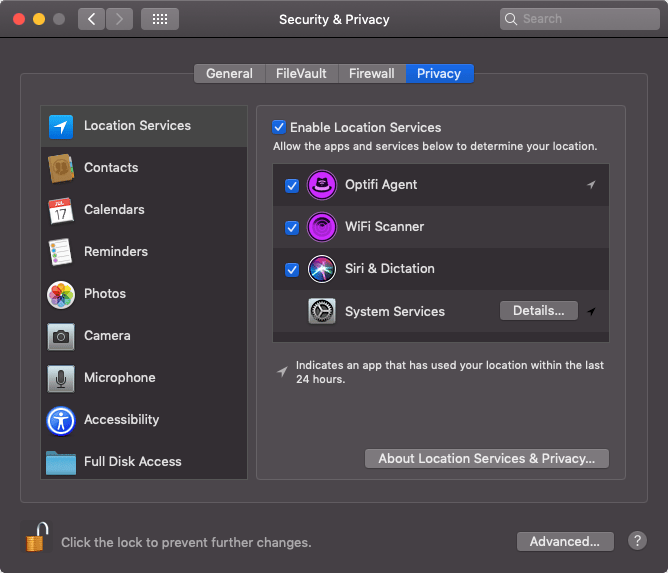
Task: Click the Accessibility icon in sidebar
Action: [61, 420]
